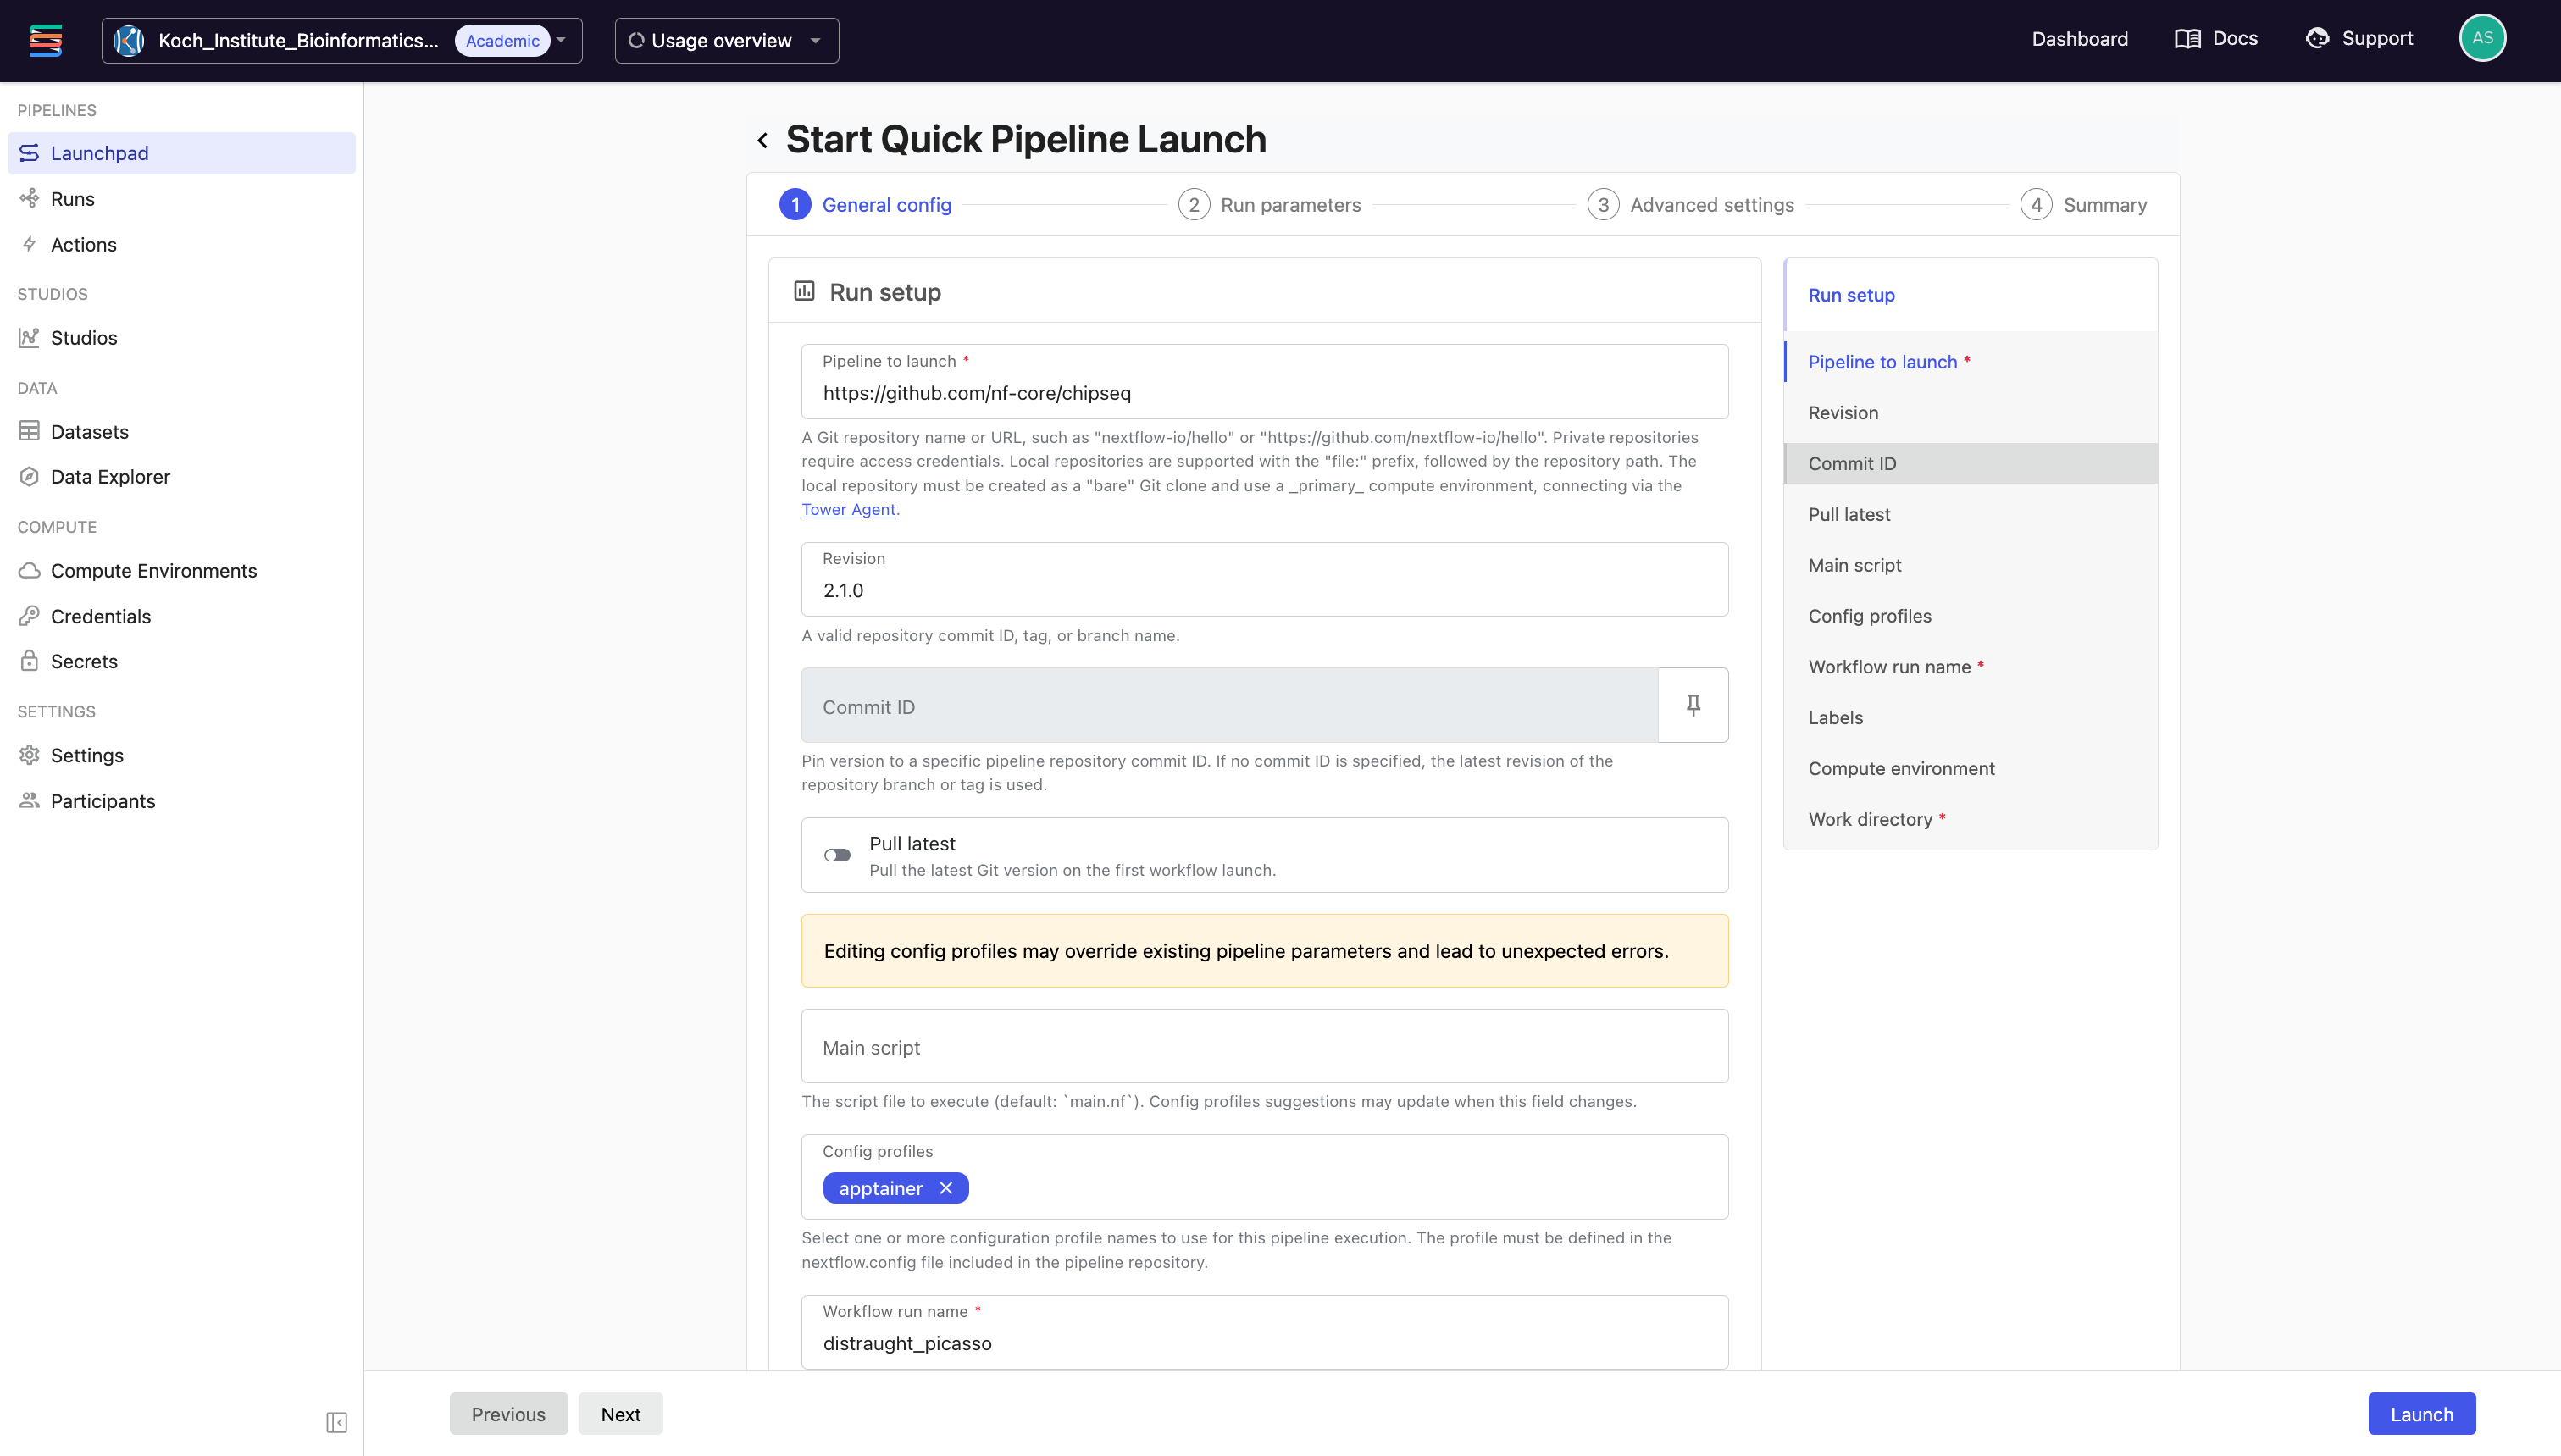Open the Docs book icon
2561x1456 pixels.
point(2187,39)
